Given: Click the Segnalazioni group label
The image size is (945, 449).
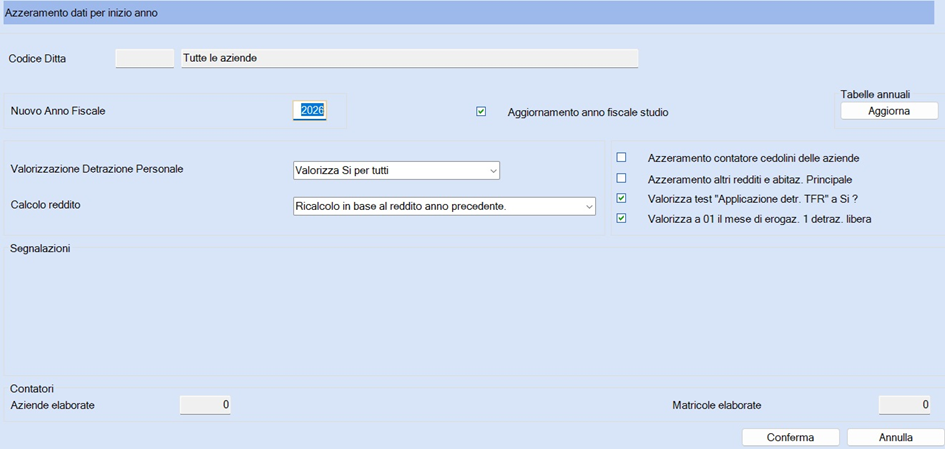Looking at the screenshot, I should click(40, 248).
